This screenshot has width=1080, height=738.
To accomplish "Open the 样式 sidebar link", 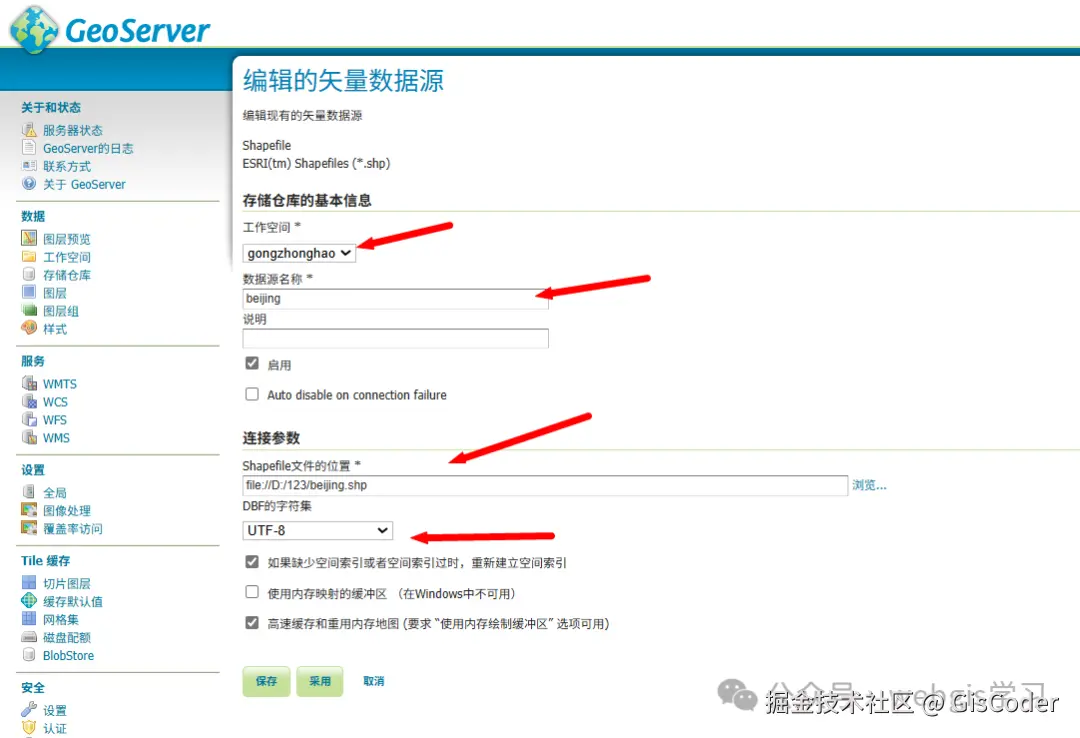I will tap(54, 329).
